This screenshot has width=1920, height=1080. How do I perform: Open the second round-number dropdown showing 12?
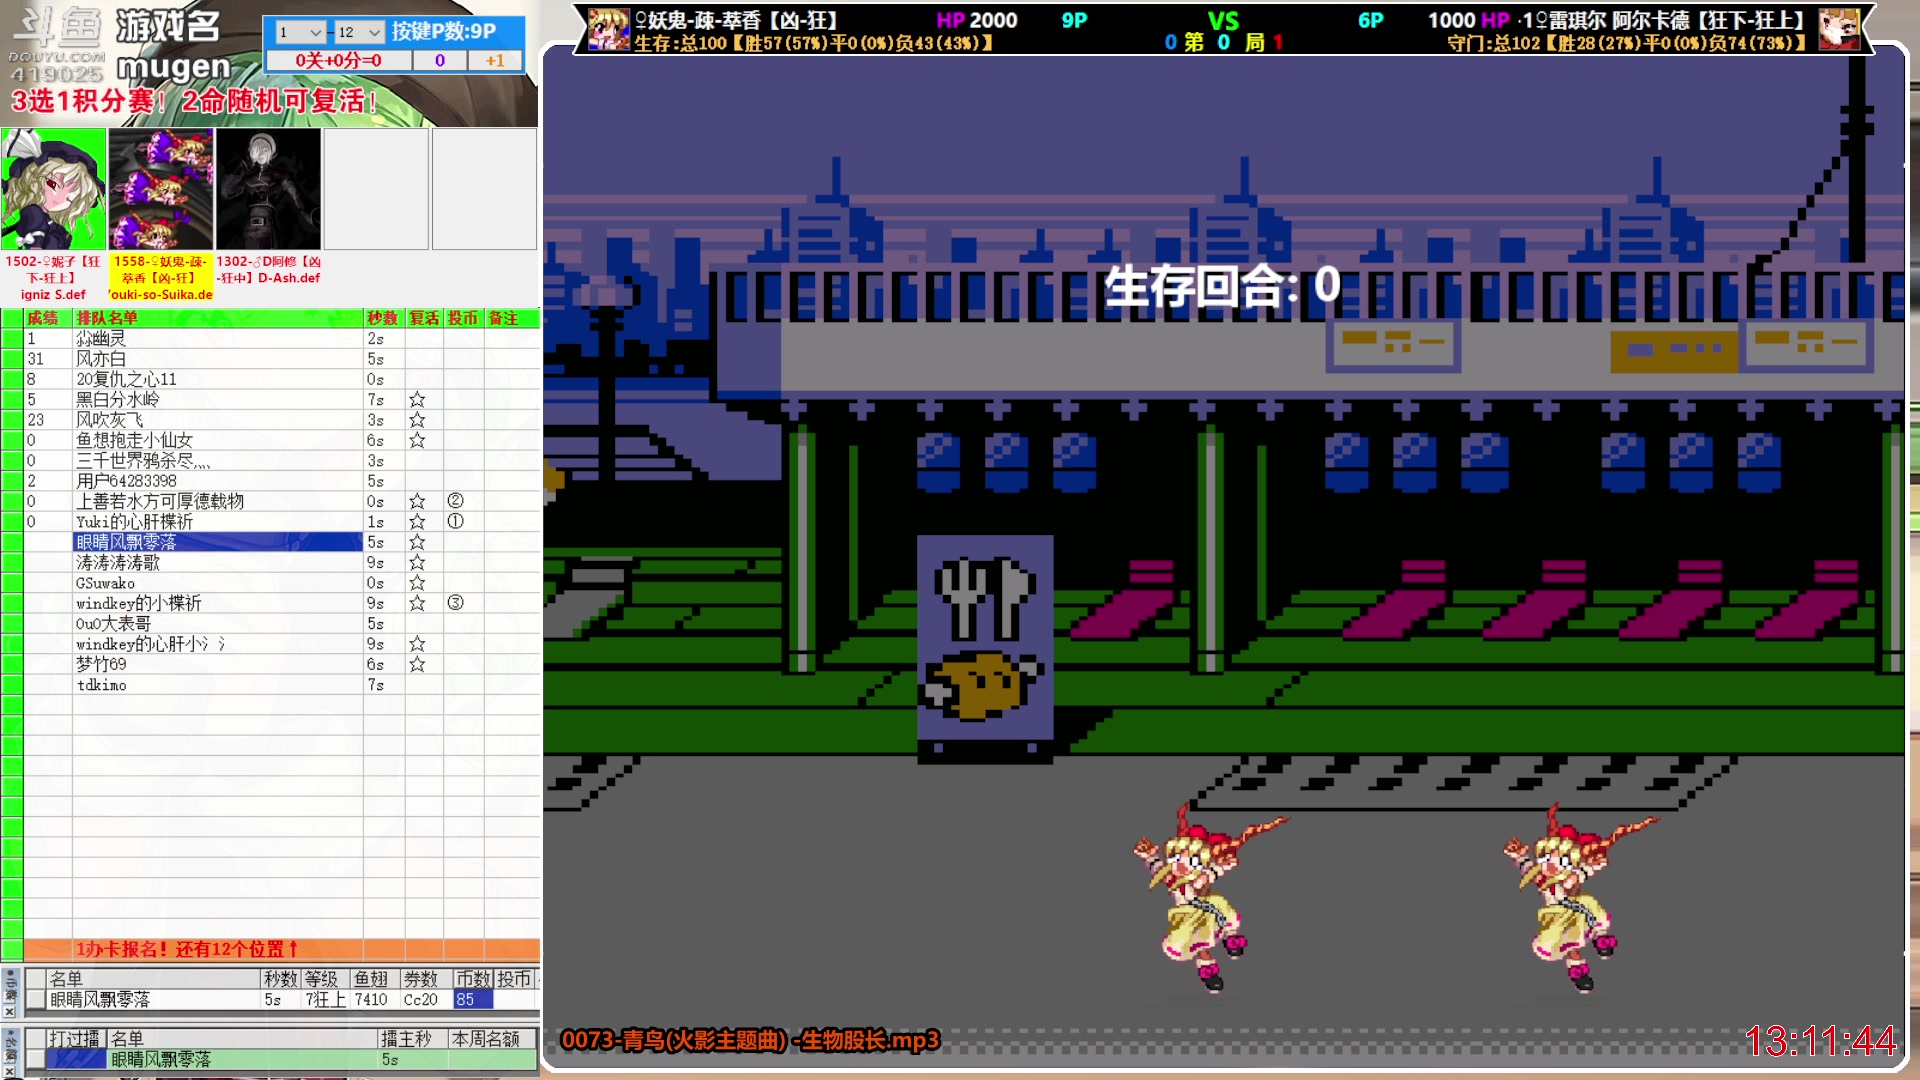(x=360, y=31)
